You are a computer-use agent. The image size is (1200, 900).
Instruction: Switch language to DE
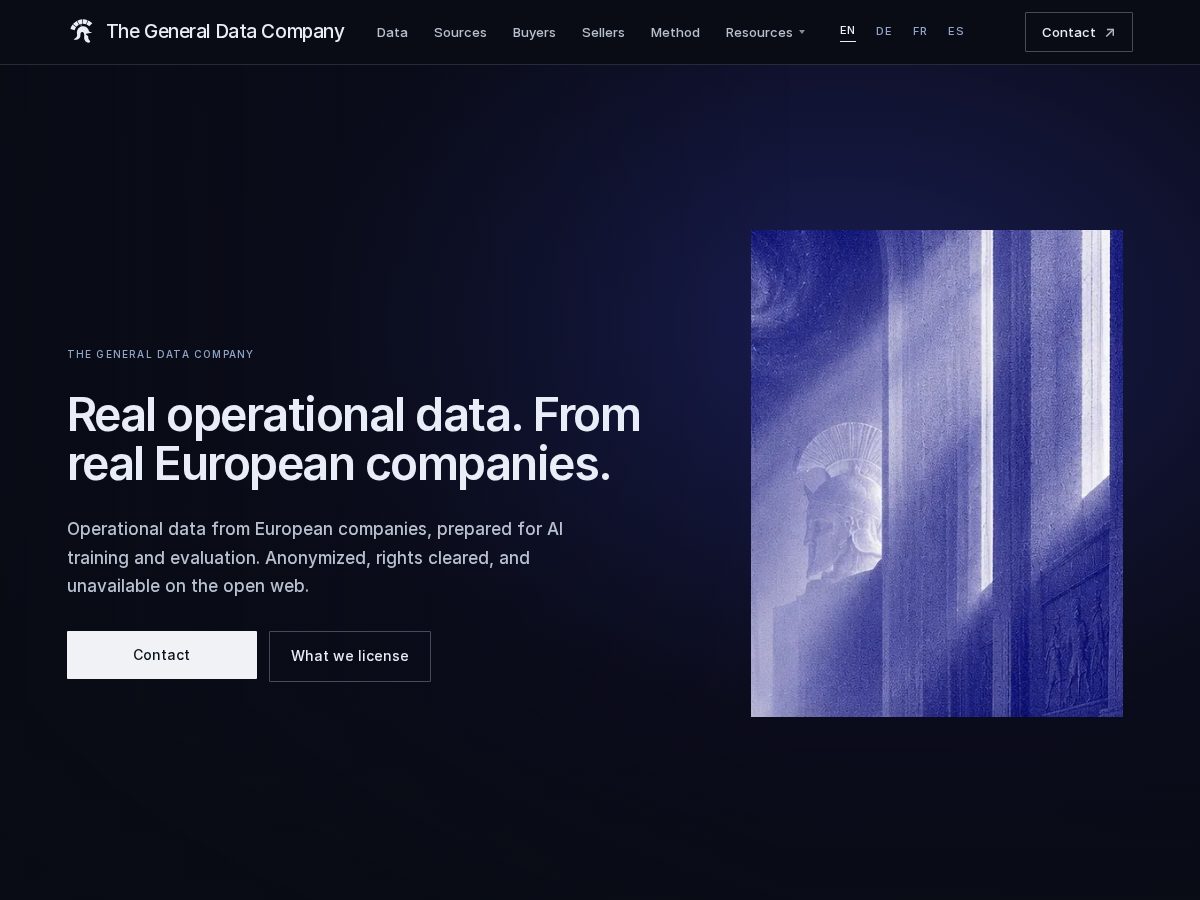[x=884, y=31]
